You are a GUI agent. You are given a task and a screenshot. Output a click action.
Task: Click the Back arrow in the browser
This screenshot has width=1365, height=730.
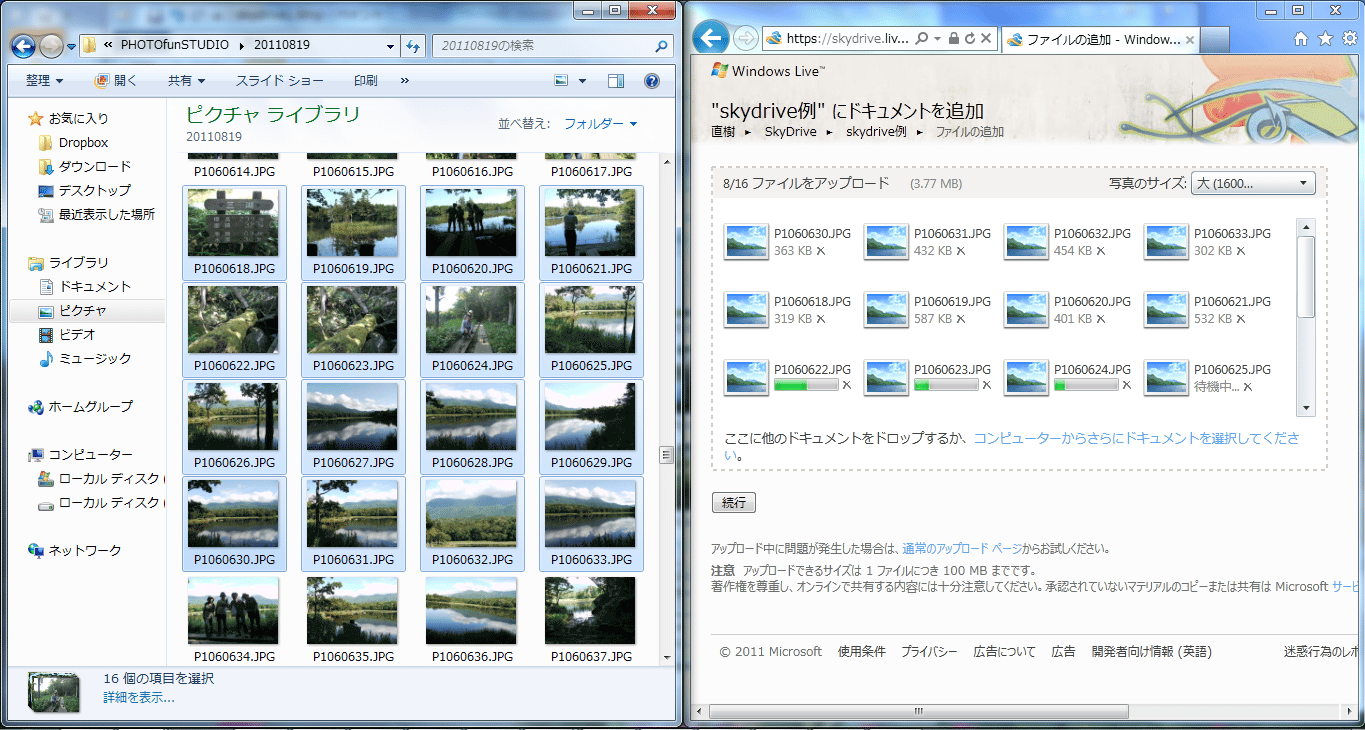tap(710, 37)
